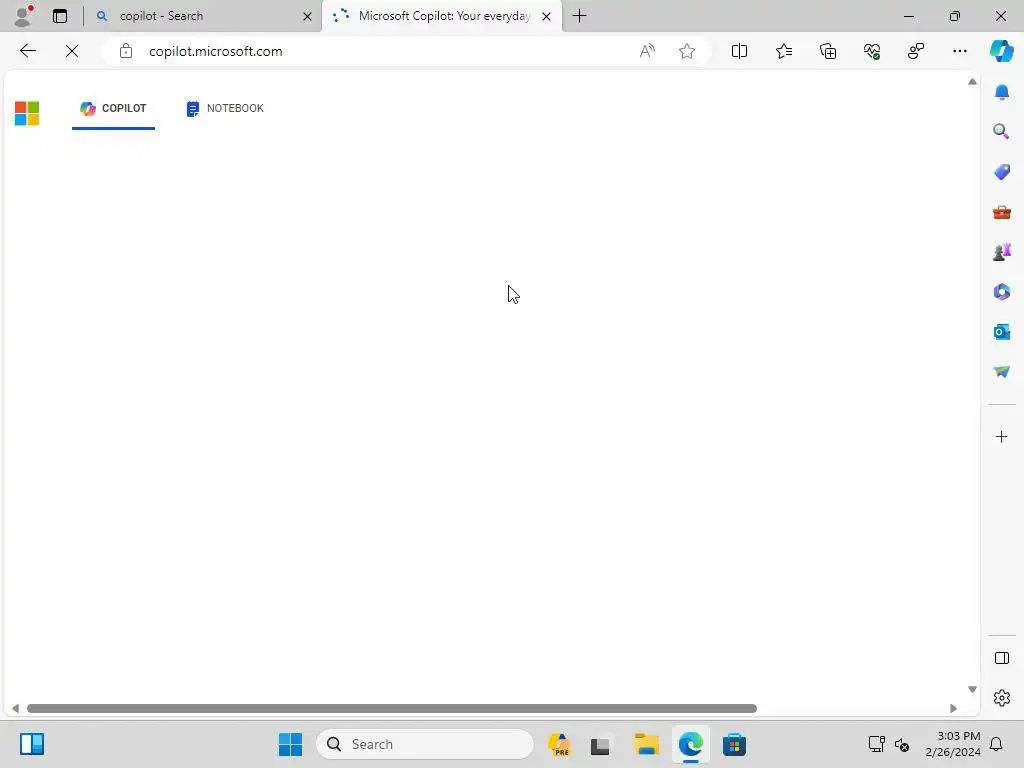The height and width of the screenshot is (768, 1024).
Task: Open split screen view
Action: point(739,51)
